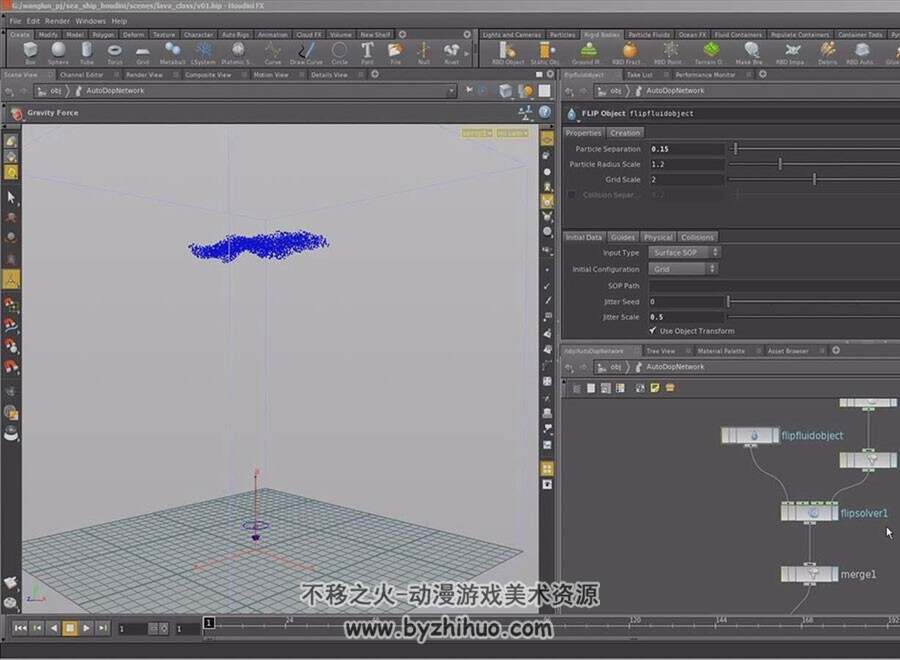Open the Windows menu
The image size is (900, 660).
point(91,21)
